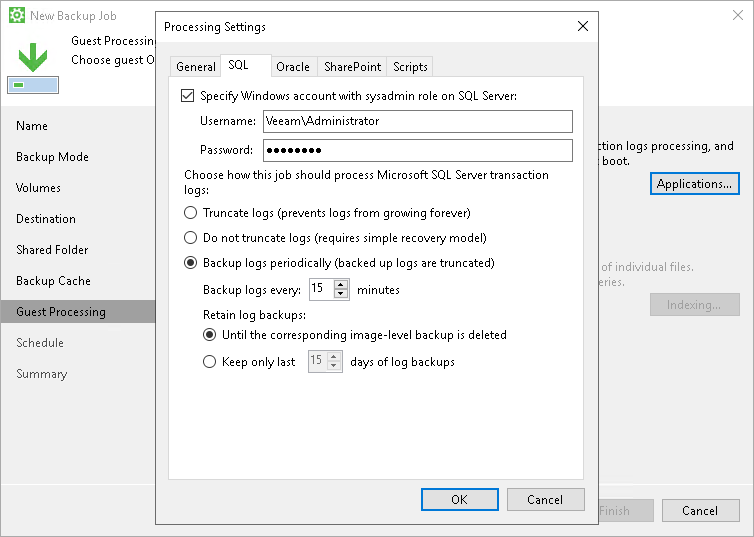
Task: Switch to the General tab
Action: click(x=195, y=66)
